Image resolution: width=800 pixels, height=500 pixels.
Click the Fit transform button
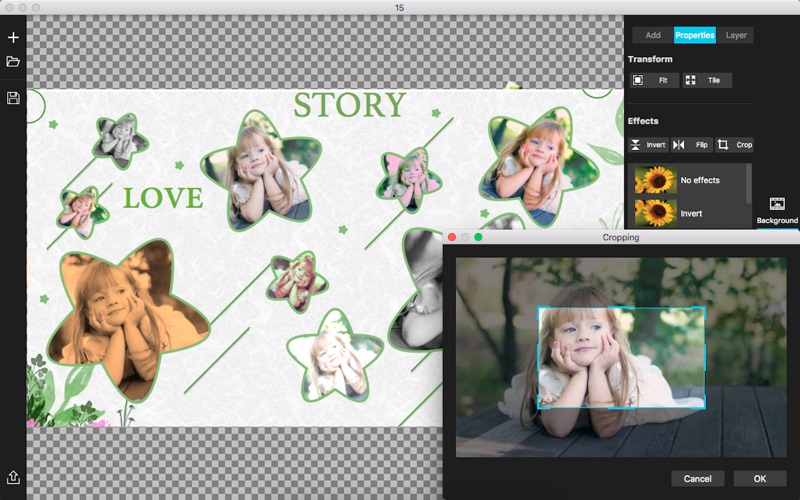tap(655, 80)
